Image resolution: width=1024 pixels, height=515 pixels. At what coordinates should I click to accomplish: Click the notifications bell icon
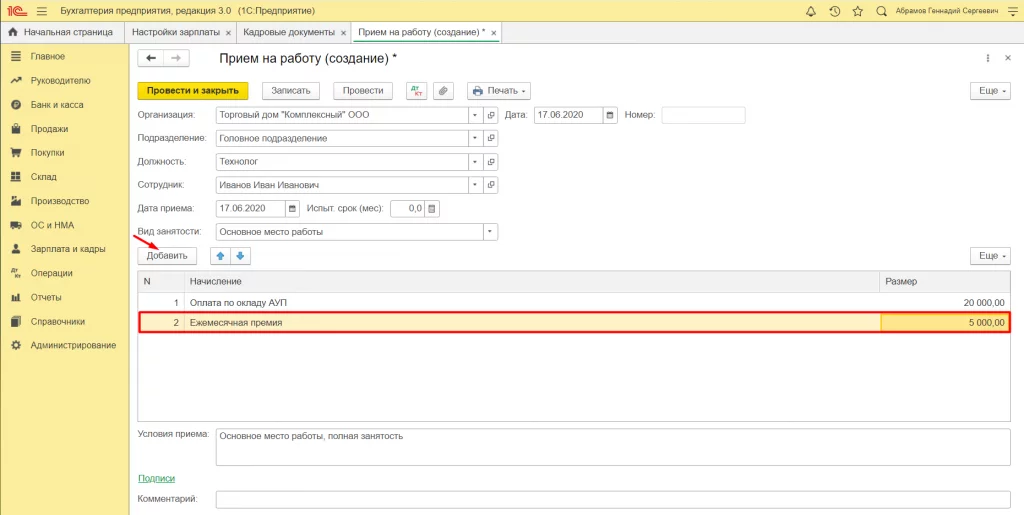811,11
